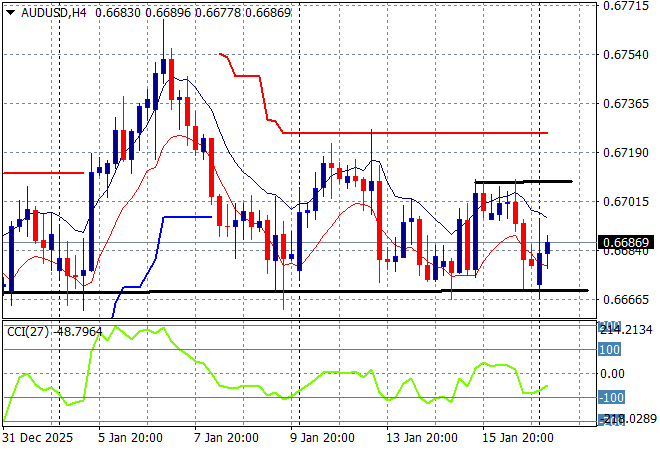Click the 0.67365 price axis label
Image resolution: width=660 pixels, height=450 pixels.
[x=626, y=104]
